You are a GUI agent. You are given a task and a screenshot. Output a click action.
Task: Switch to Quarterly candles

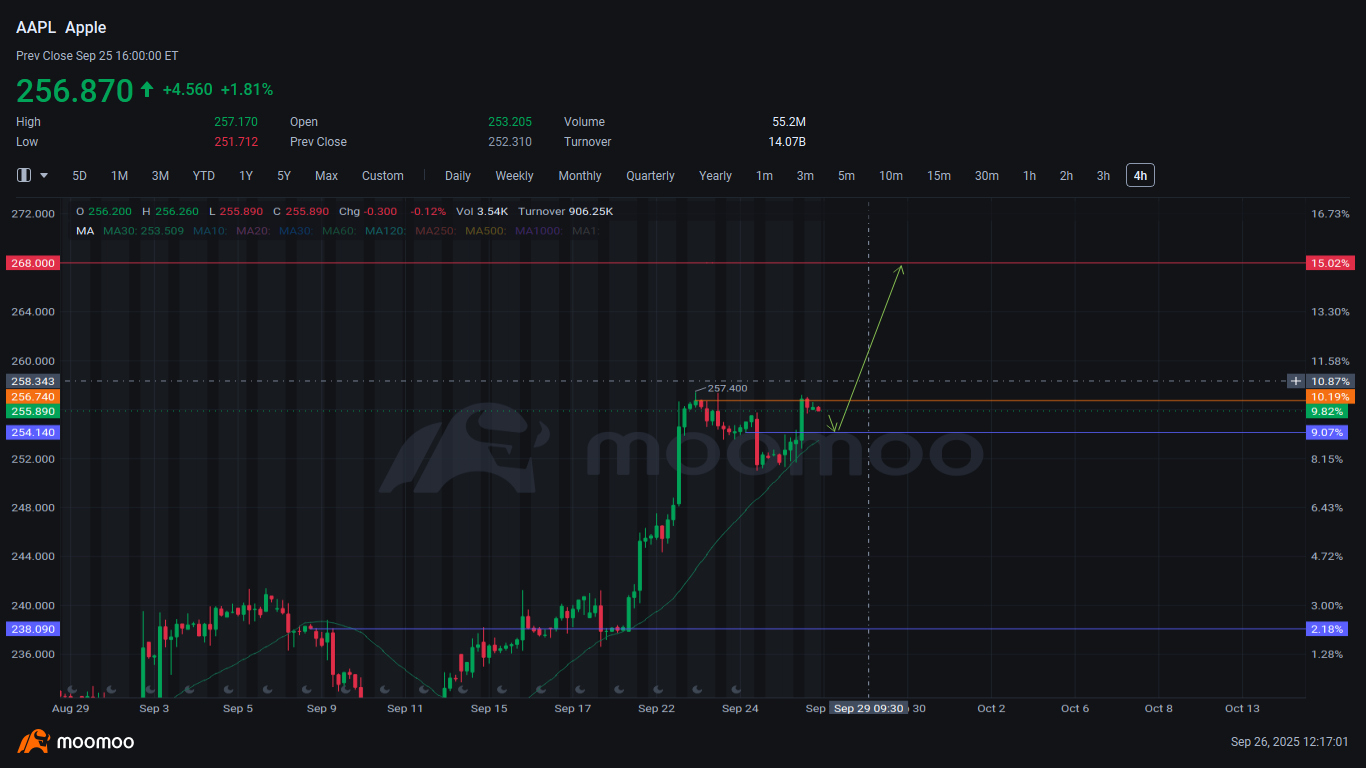pyautogui.click(x=651, y=176)
